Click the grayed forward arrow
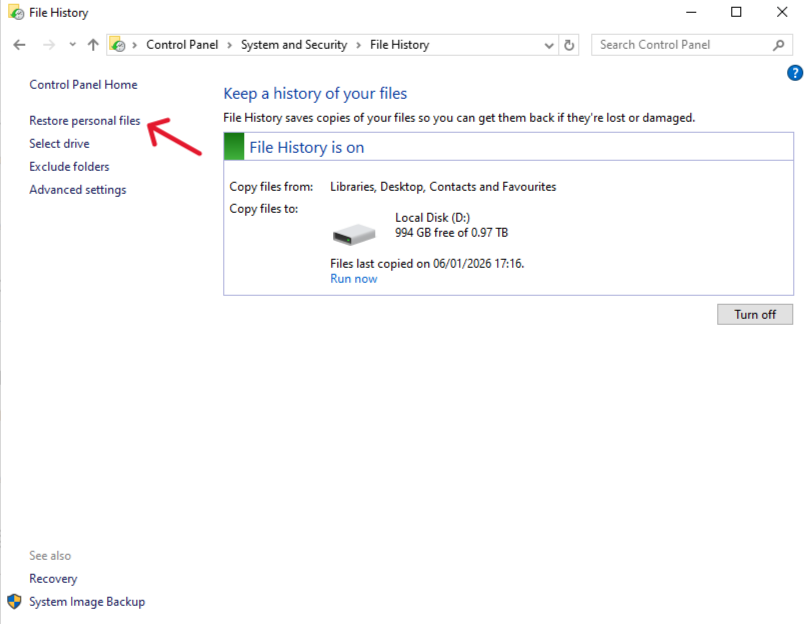The image size is (804, 624). [47, 44]
